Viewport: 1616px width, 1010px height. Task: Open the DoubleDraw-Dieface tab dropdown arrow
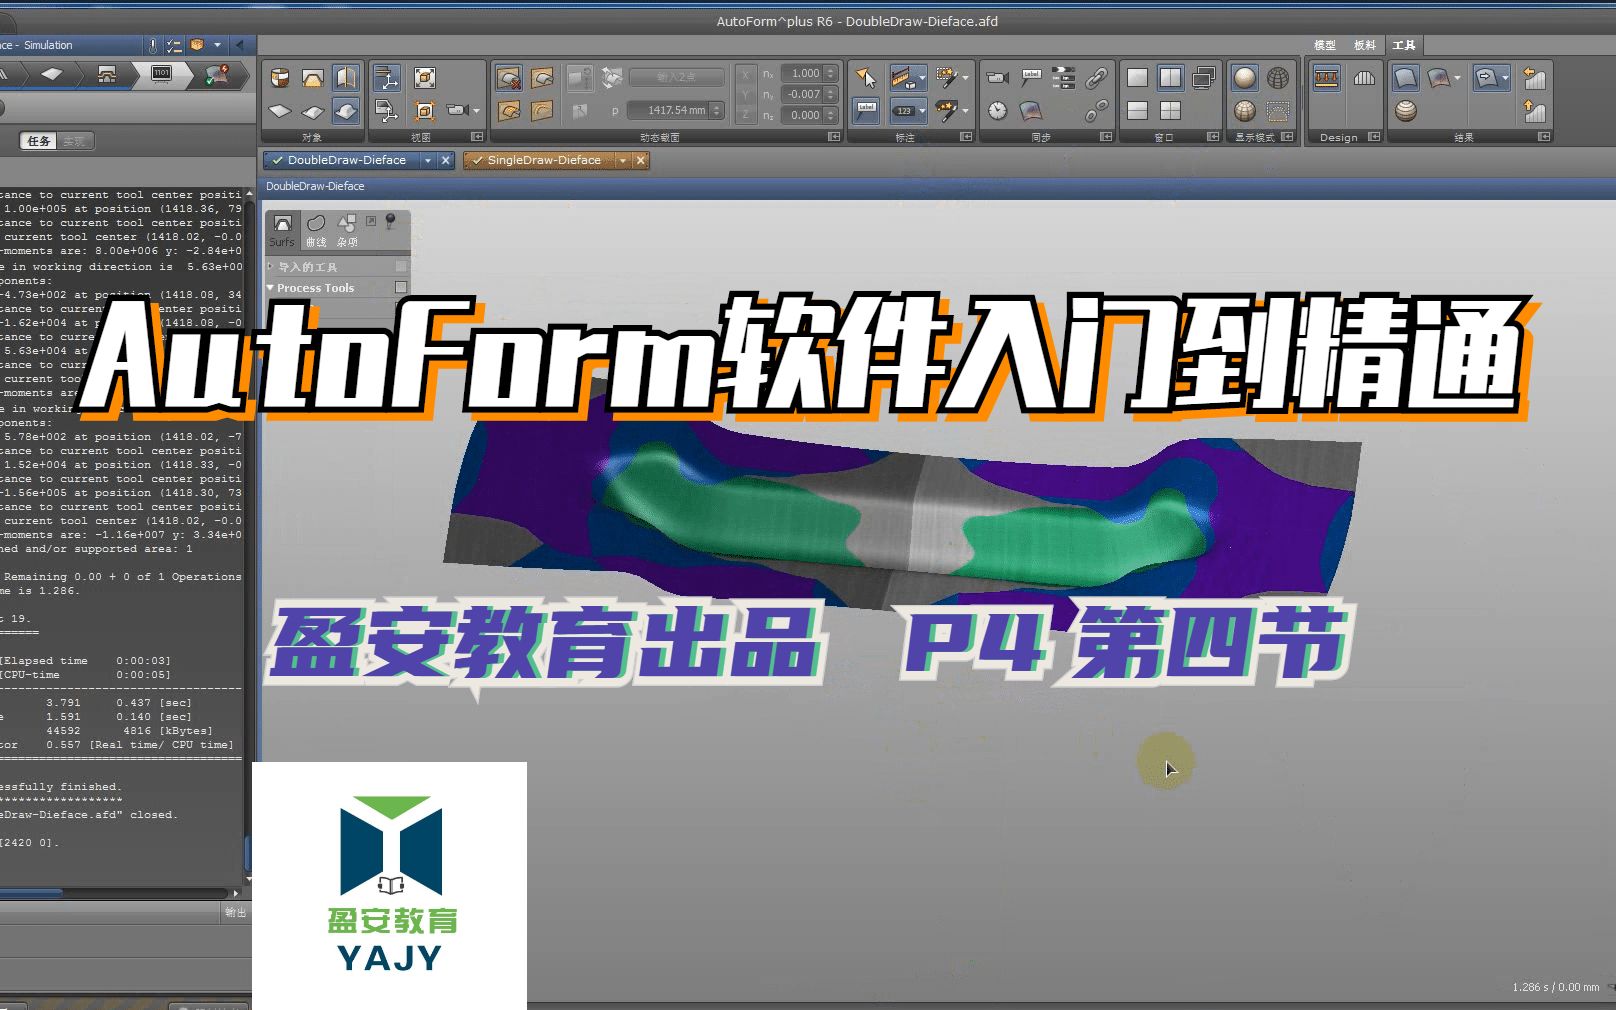tap(427, 160)
